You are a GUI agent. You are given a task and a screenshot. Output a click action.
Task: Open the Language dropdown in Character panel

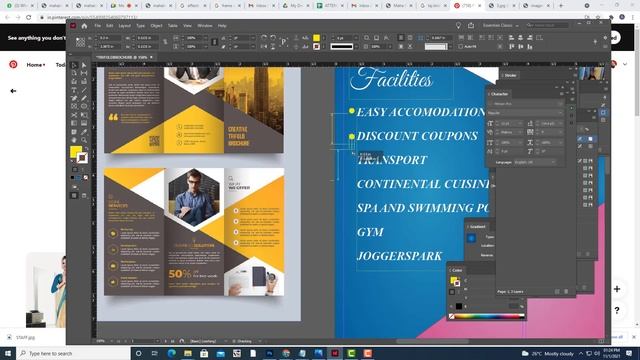(x=535, y=162)
